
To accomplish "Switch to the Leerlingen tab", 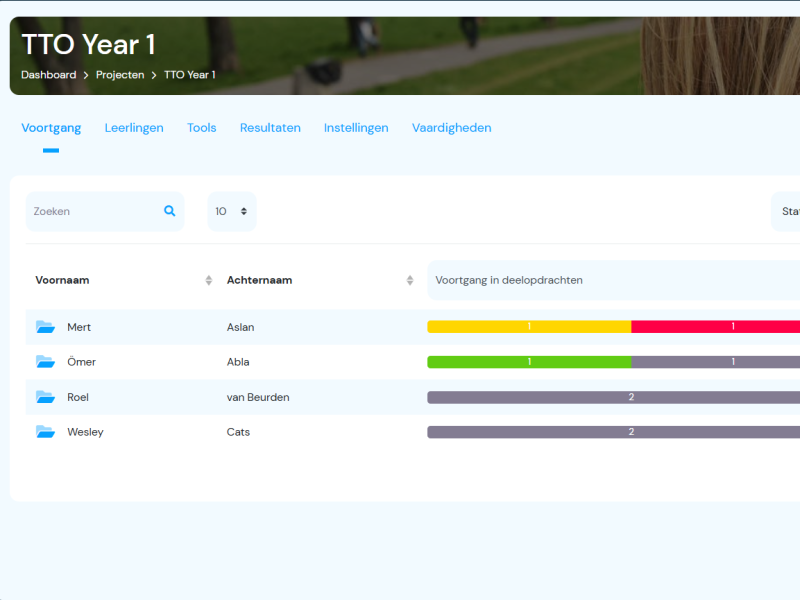I will click(x=134, y=128).
